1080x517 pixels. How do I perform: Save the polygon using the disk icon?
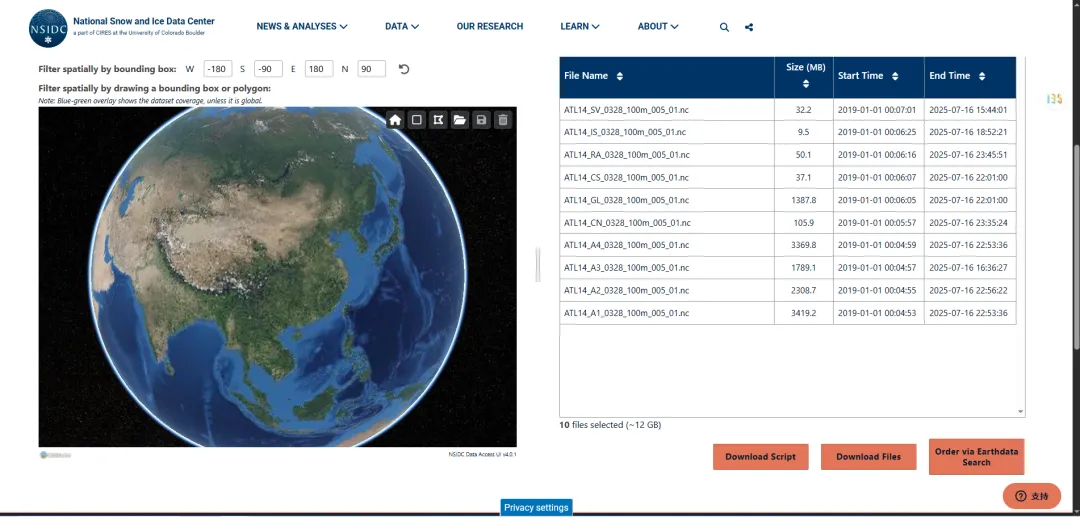coord(481,120)
